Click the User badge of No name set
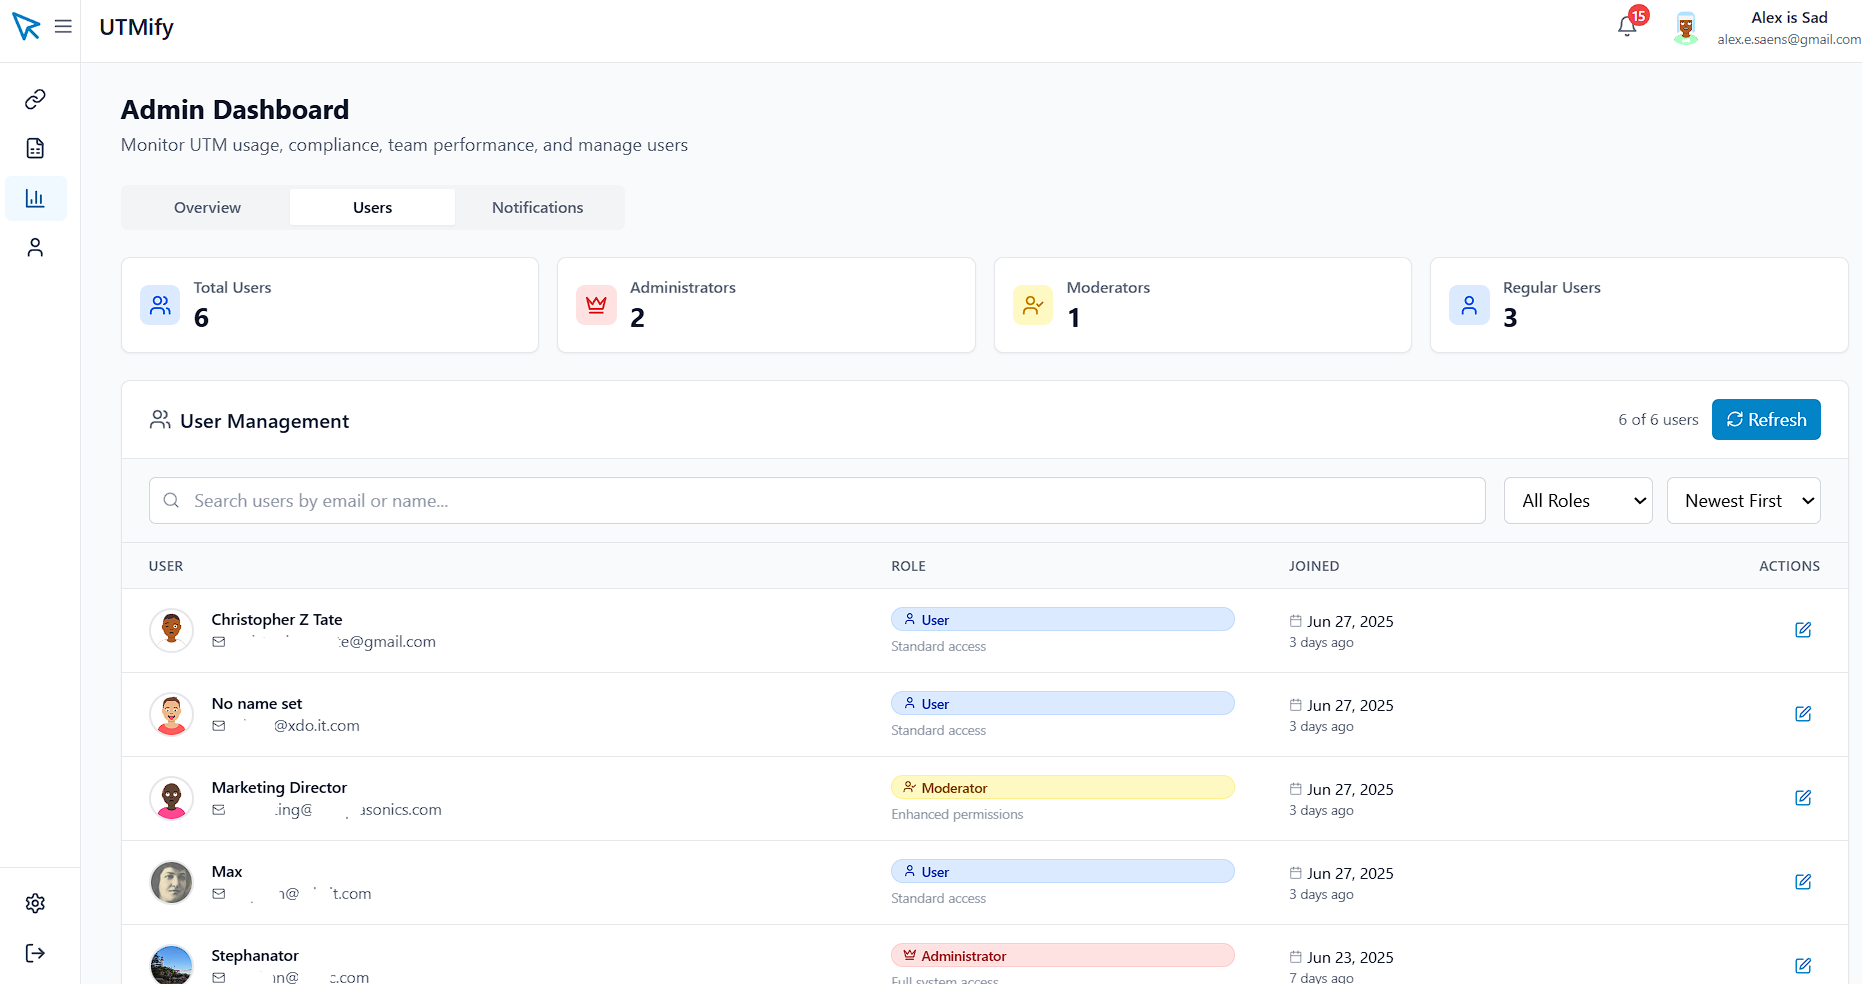The width and height of the screenshot is (1862, 988). (1062, 703)
